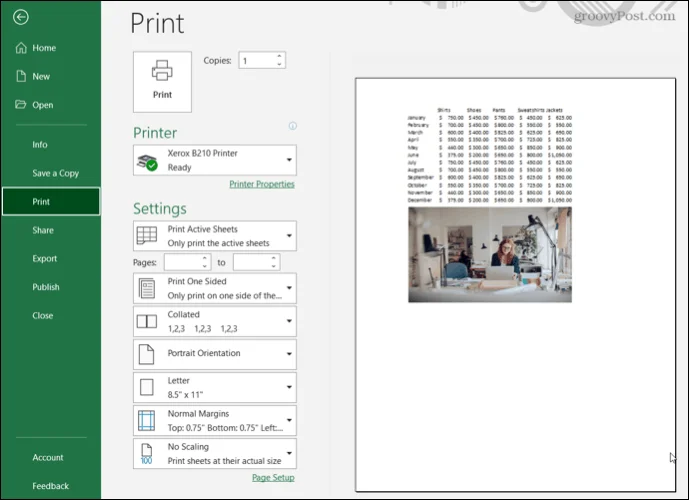
Task: Click the Letter paper size icon
Action: click(146, 388)
